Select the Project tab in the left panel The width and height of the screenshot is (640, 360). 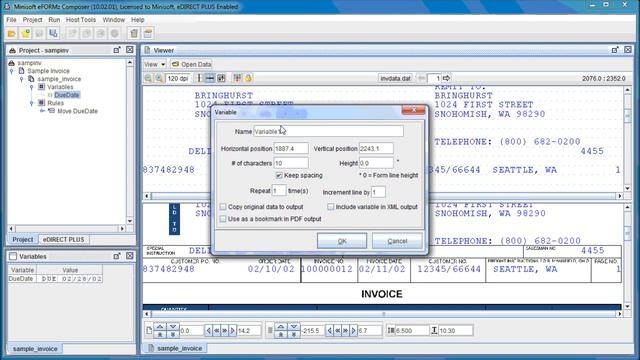pos(22,240)
